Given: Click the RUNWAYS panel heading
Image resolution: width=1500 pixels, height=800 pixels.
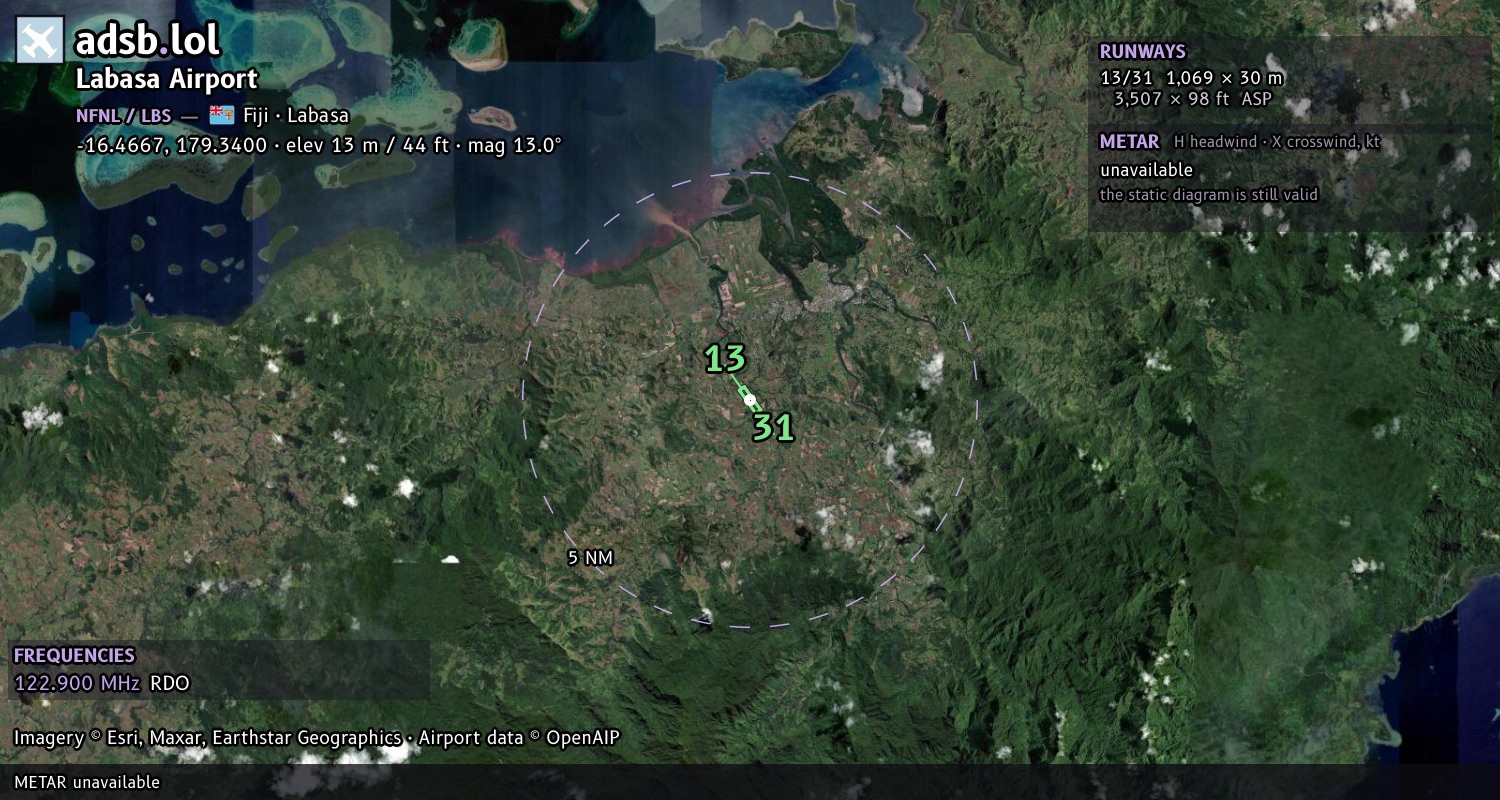Looking at the screenshot, I should coord(1142,51).
